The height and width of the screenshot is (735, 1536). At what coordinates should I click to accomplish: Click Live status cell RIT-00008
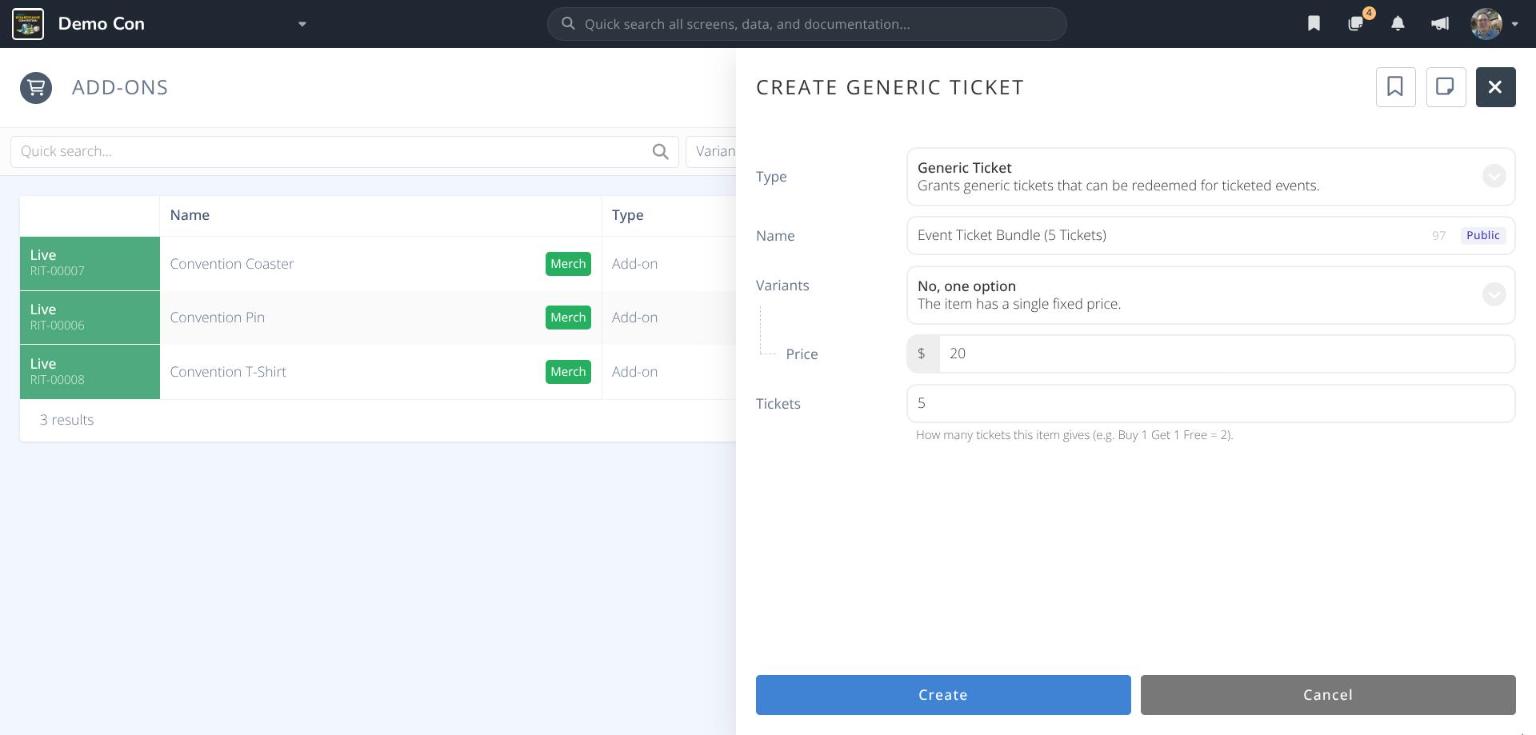point(90,372)
